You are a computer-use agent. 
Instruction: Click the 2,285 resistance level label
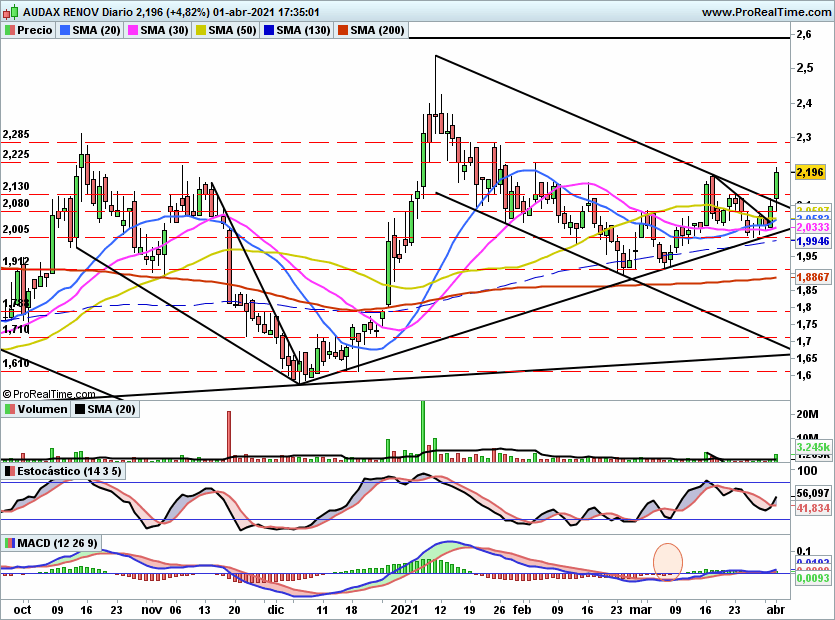(16, 134)
